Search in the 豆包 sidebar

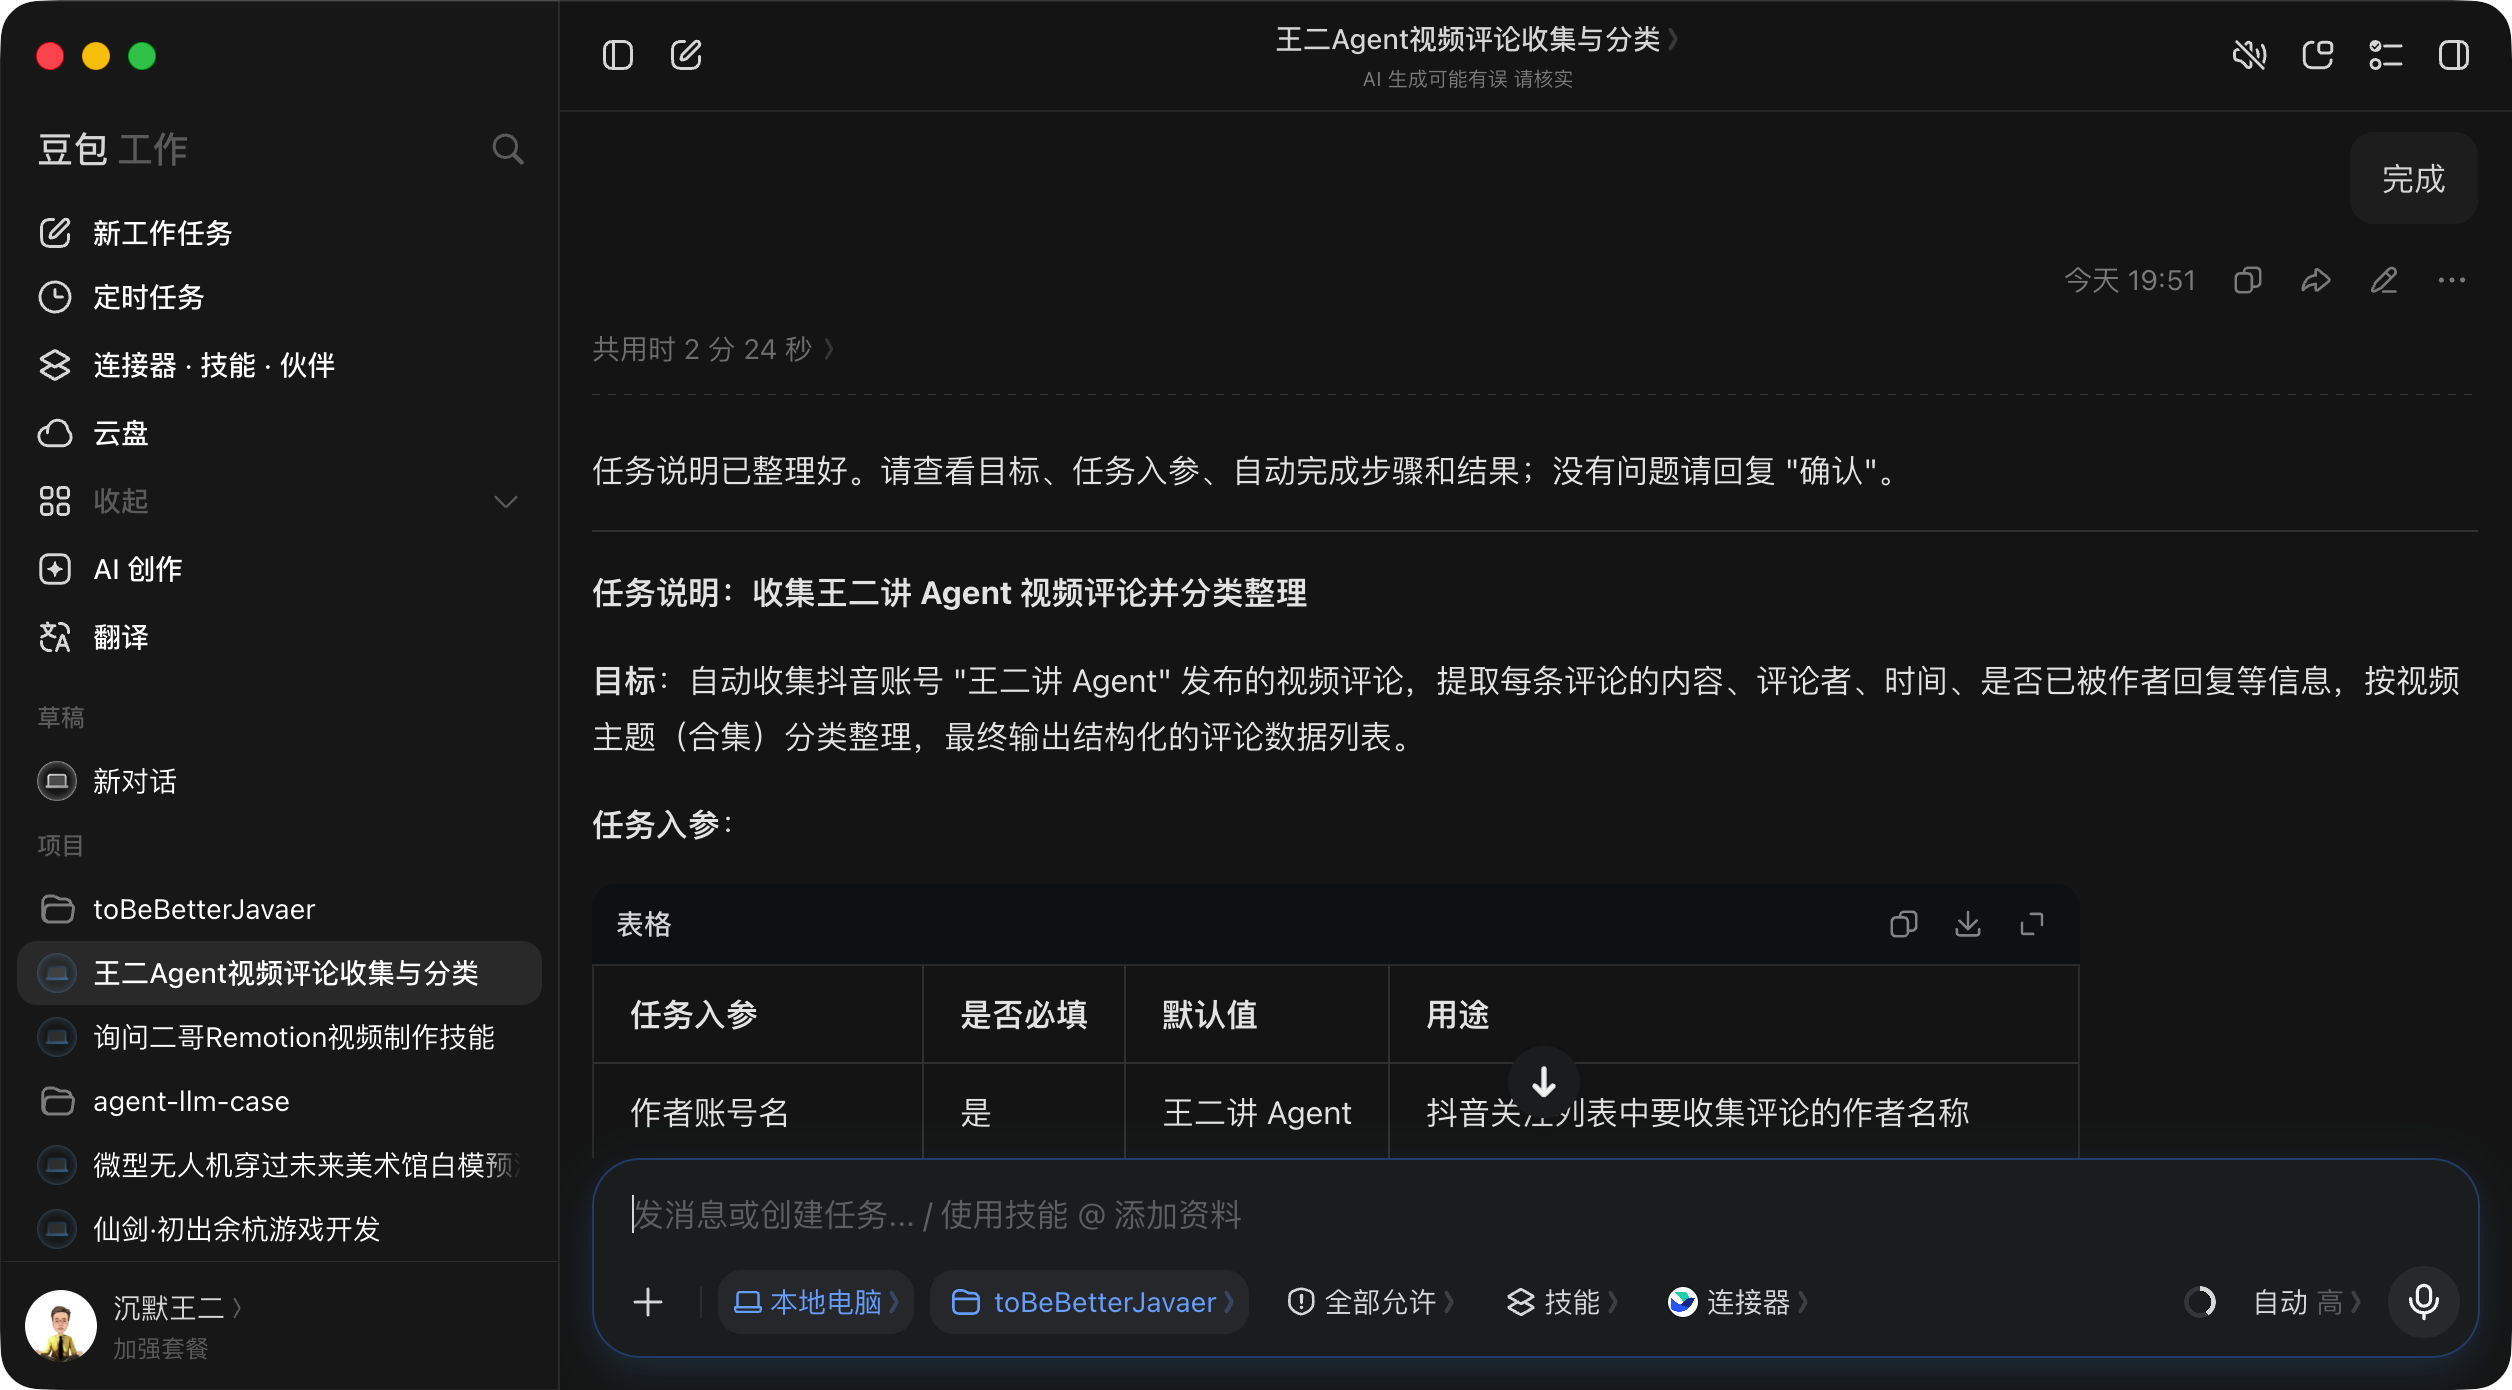(x=508, y=149)
